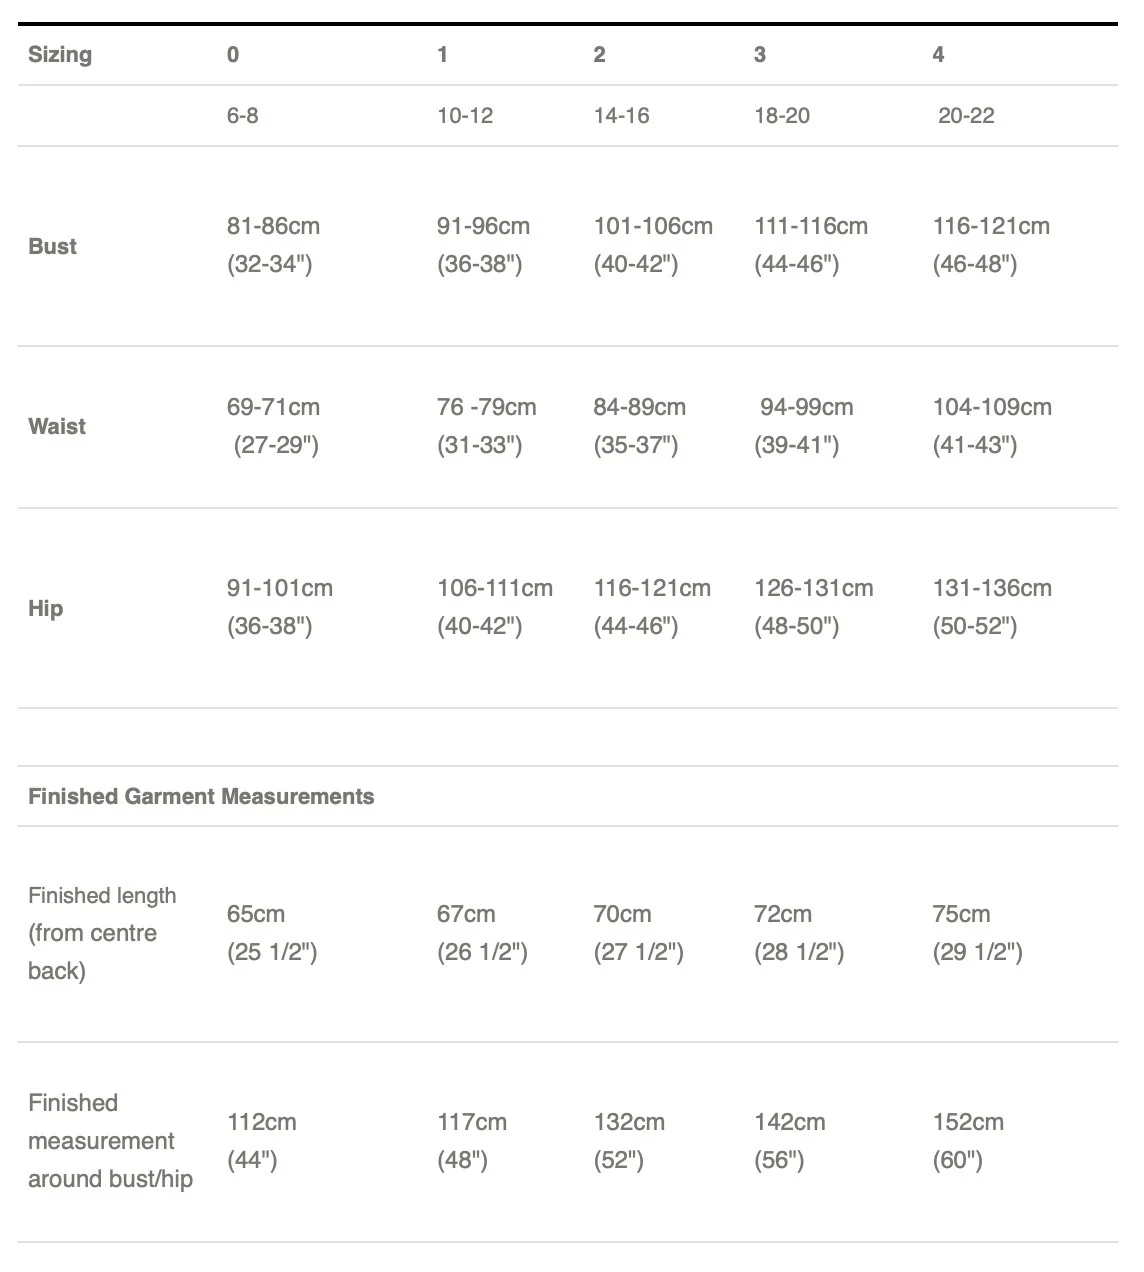Click the Finished Garment Measurements heading

201,797
